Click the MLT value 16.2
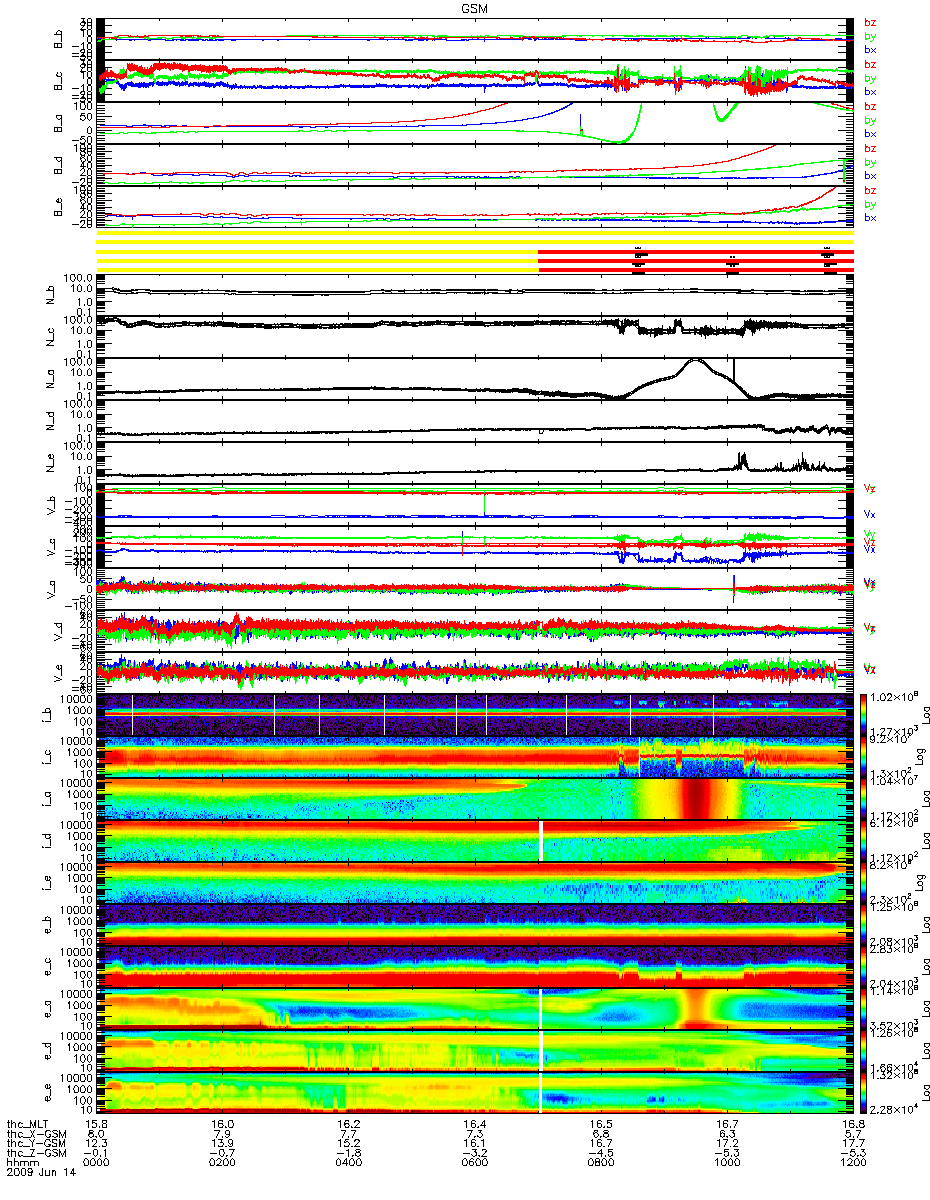This screenshot has height=1200, width=930. pyautogui.click(x=348, y=1124)
